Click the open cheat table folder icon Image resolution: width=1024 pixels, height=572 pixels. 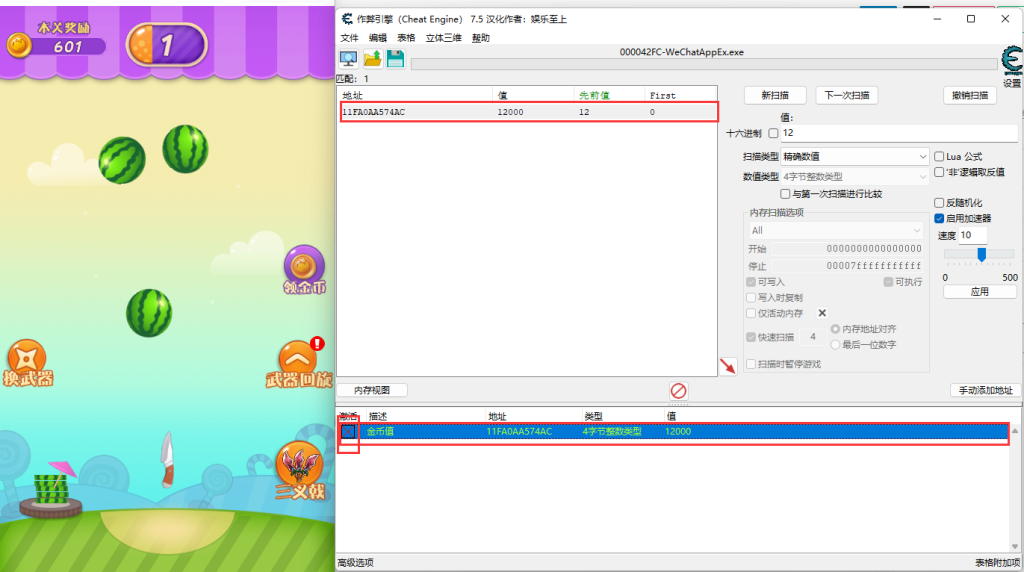(x=372, y=59)
